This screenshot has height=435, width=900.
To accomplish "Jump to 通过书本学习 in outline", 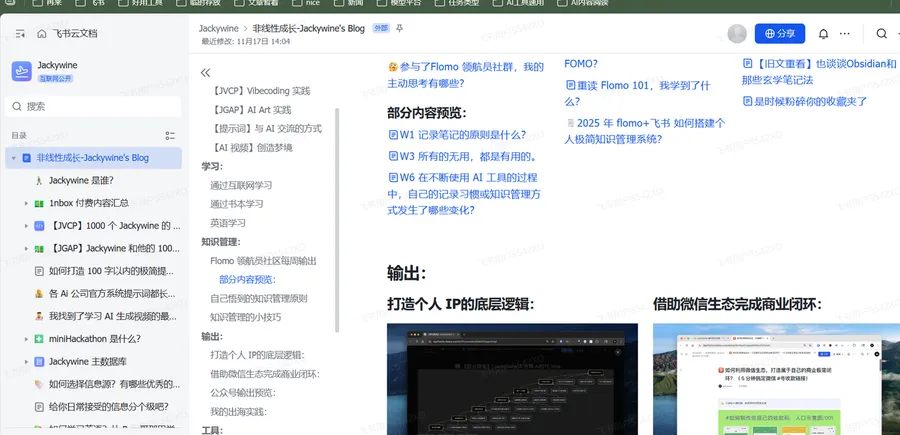I will coord(236,204).
